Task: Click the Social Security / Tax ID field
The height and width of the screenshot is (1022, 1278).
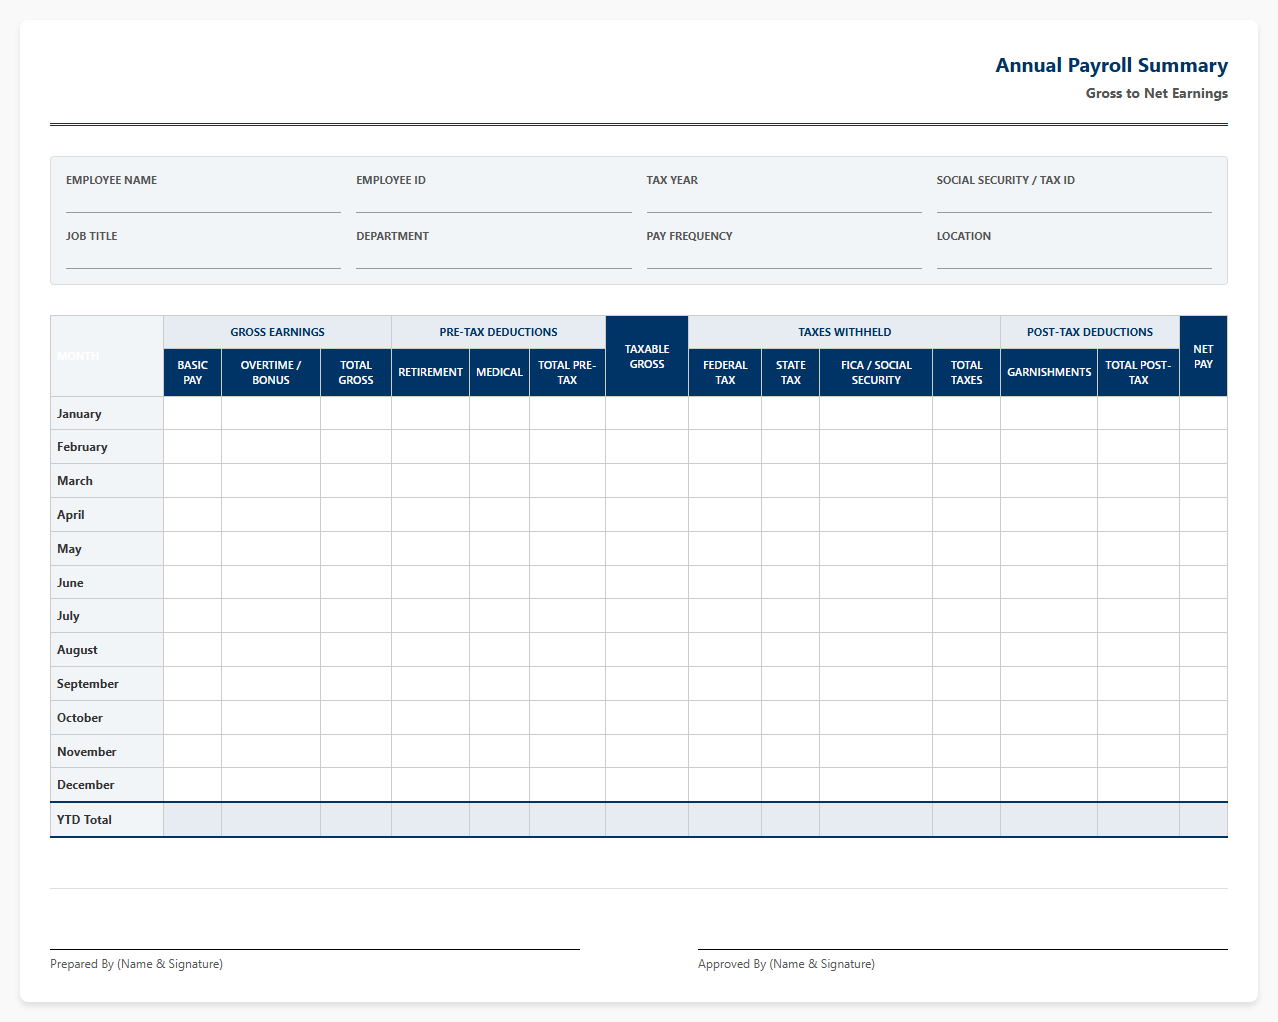Action: [1074, 203]
